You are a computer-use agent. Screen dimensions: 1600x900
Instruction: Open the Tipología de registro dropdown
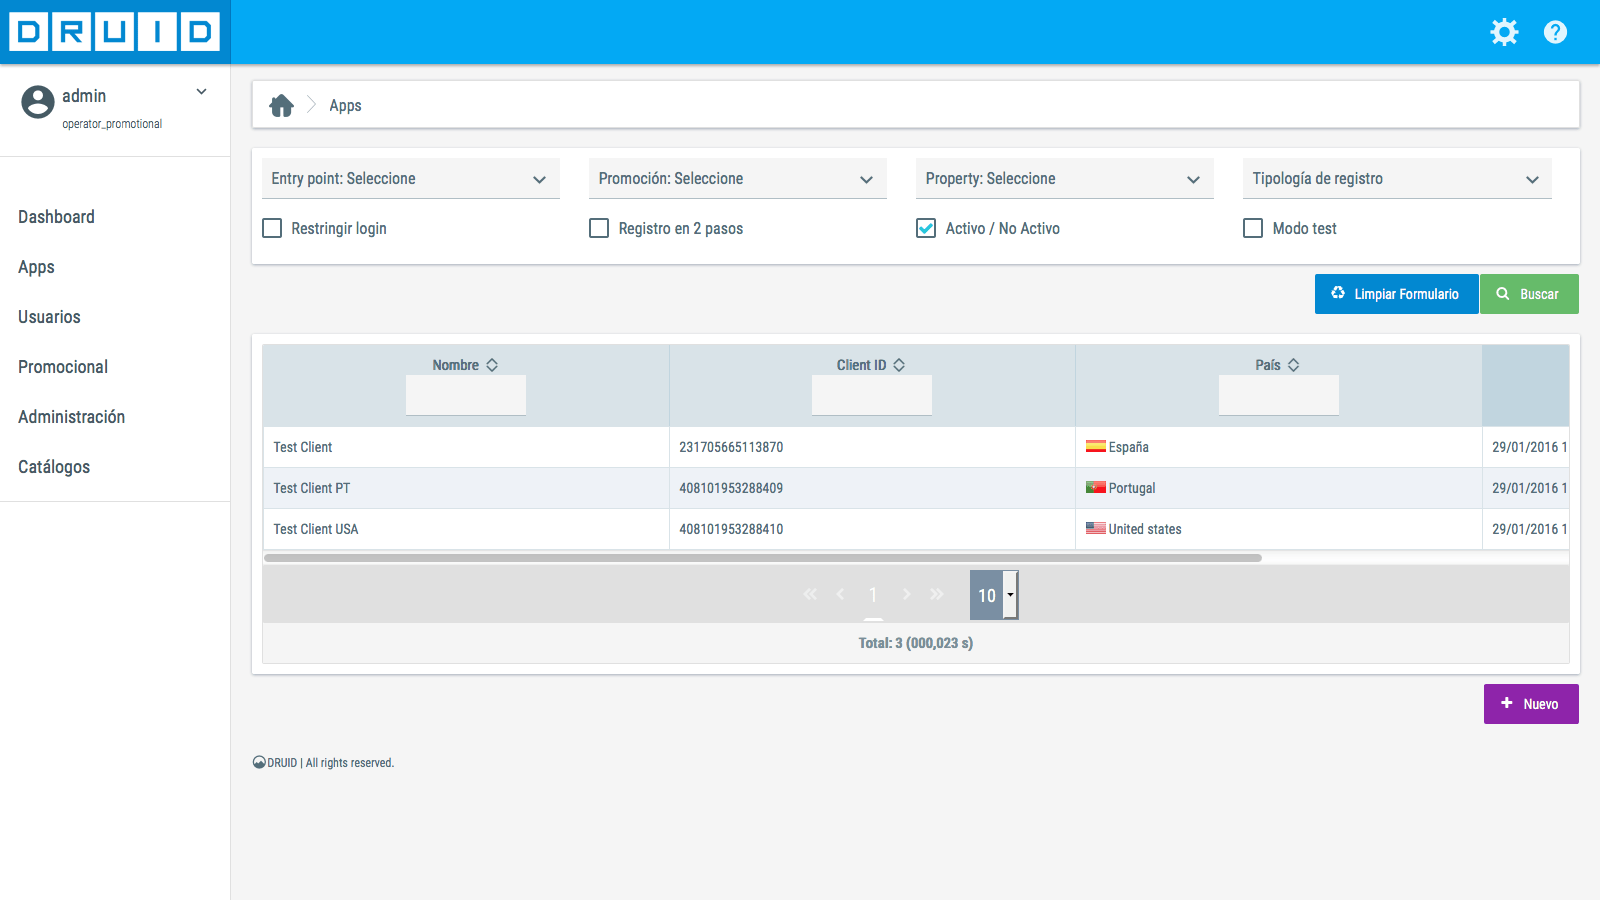[x=1396, y=179]
